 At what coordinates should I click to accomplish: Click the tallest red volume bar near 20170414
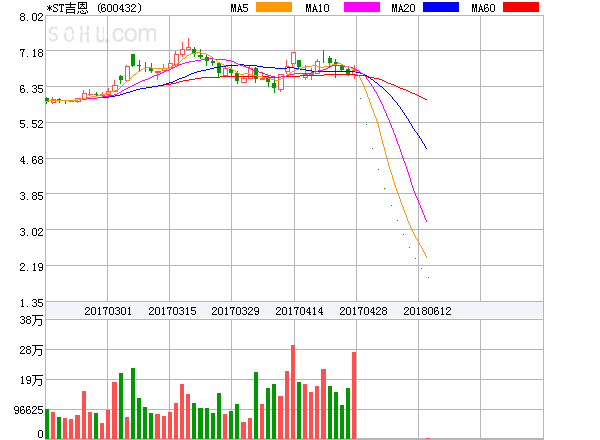pyautogui.click(x=293, y=391)
